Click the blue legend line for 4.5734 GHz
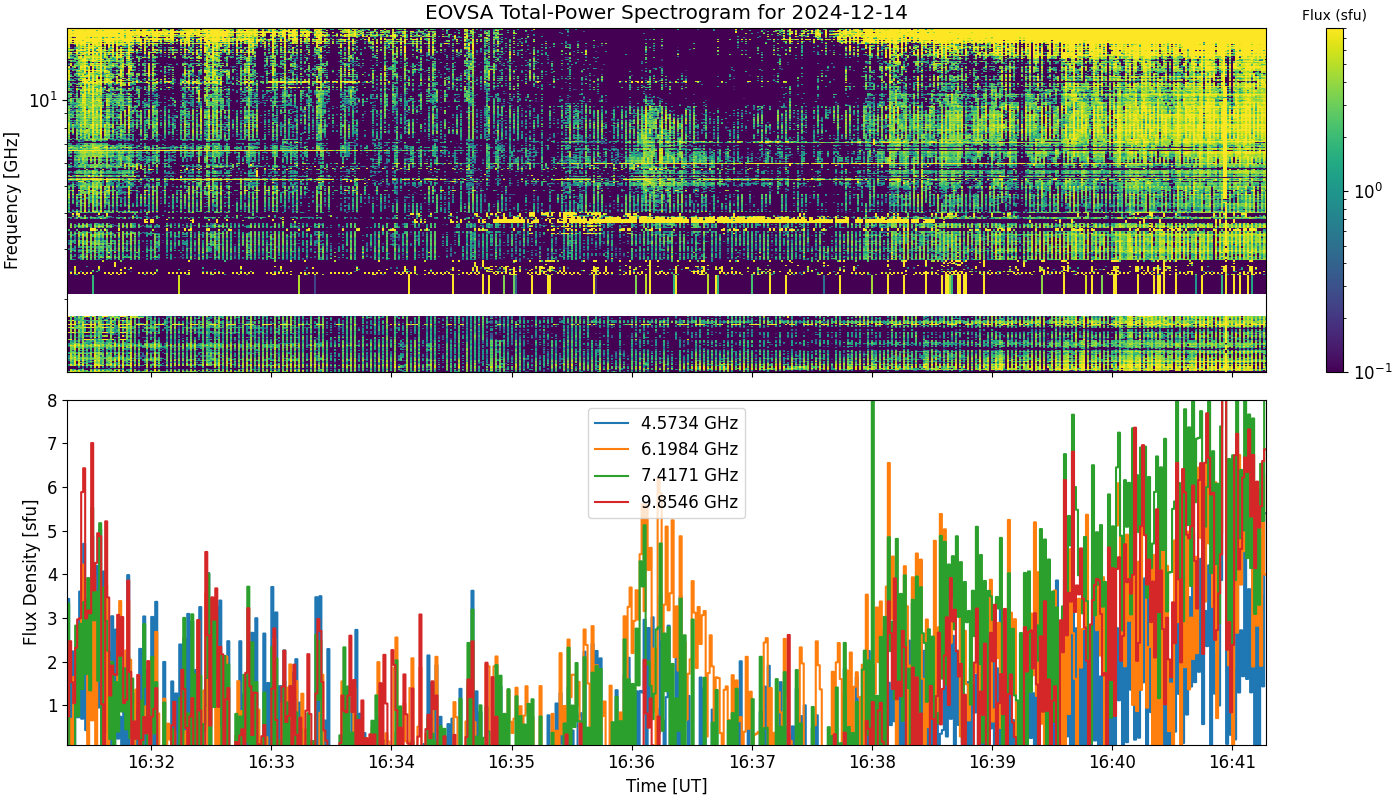The height and width of the screenshot is (800, 1400). click(613, 422)
